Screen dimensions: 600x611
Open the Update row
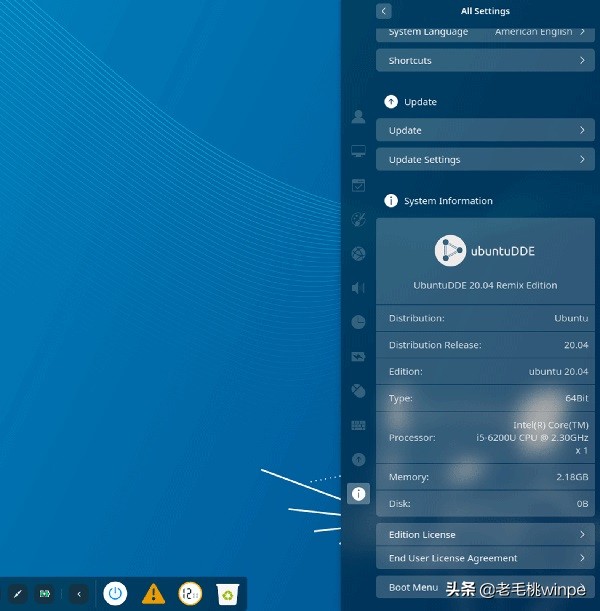pos(485,130)
